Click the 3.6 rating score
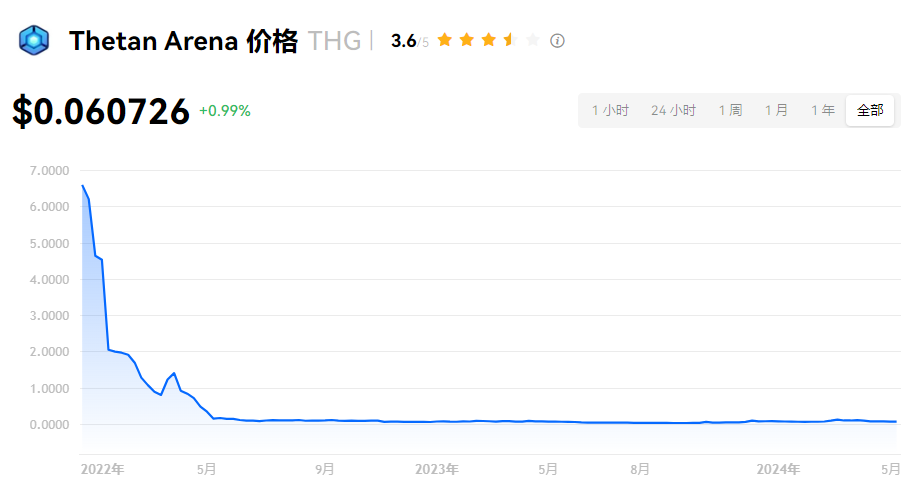This screenshot has width=910, height=501. click(404, 41)
